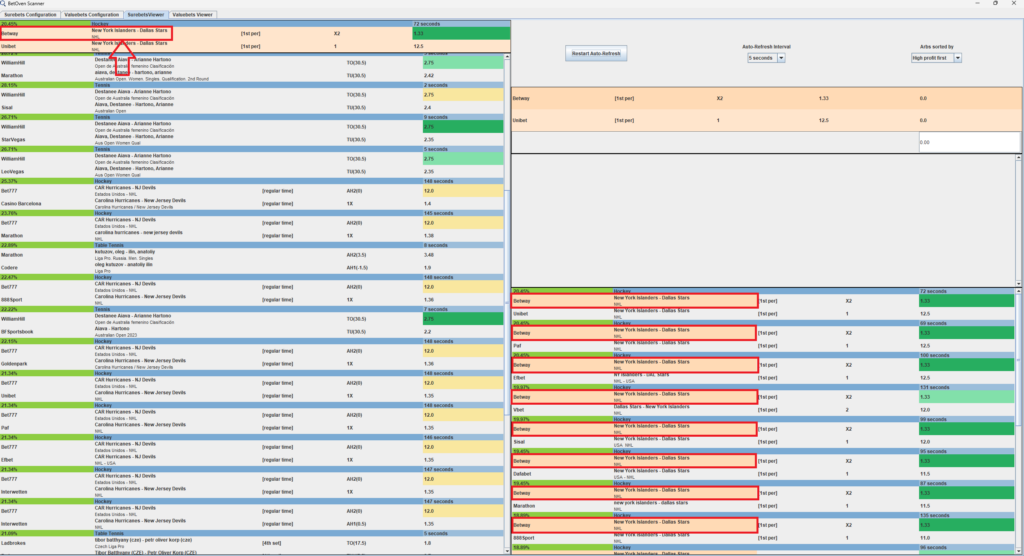
Task: Select the Sisal row with odds 12.0
Action: tap(763, 442)
